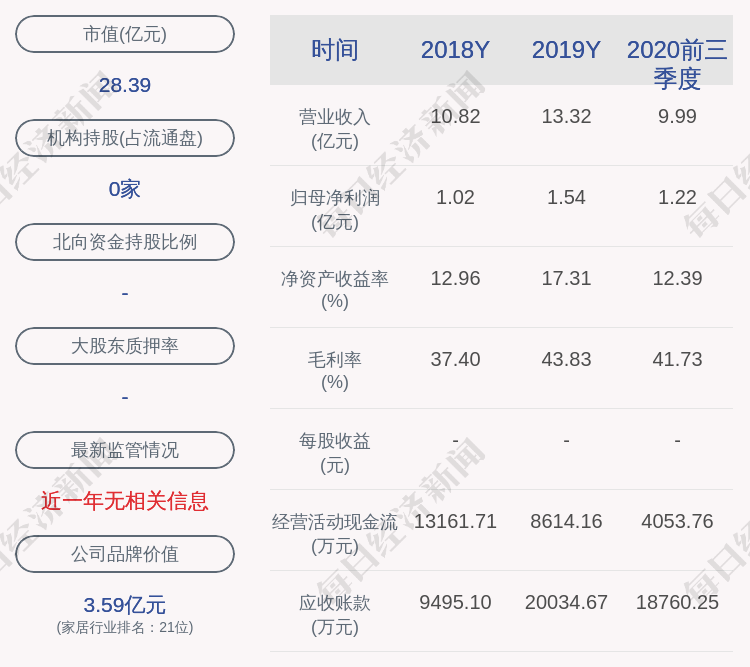This screenshot has height=667, width=750.
Task: Select cash flow value 8614.16
Action: tap(566, 521)
